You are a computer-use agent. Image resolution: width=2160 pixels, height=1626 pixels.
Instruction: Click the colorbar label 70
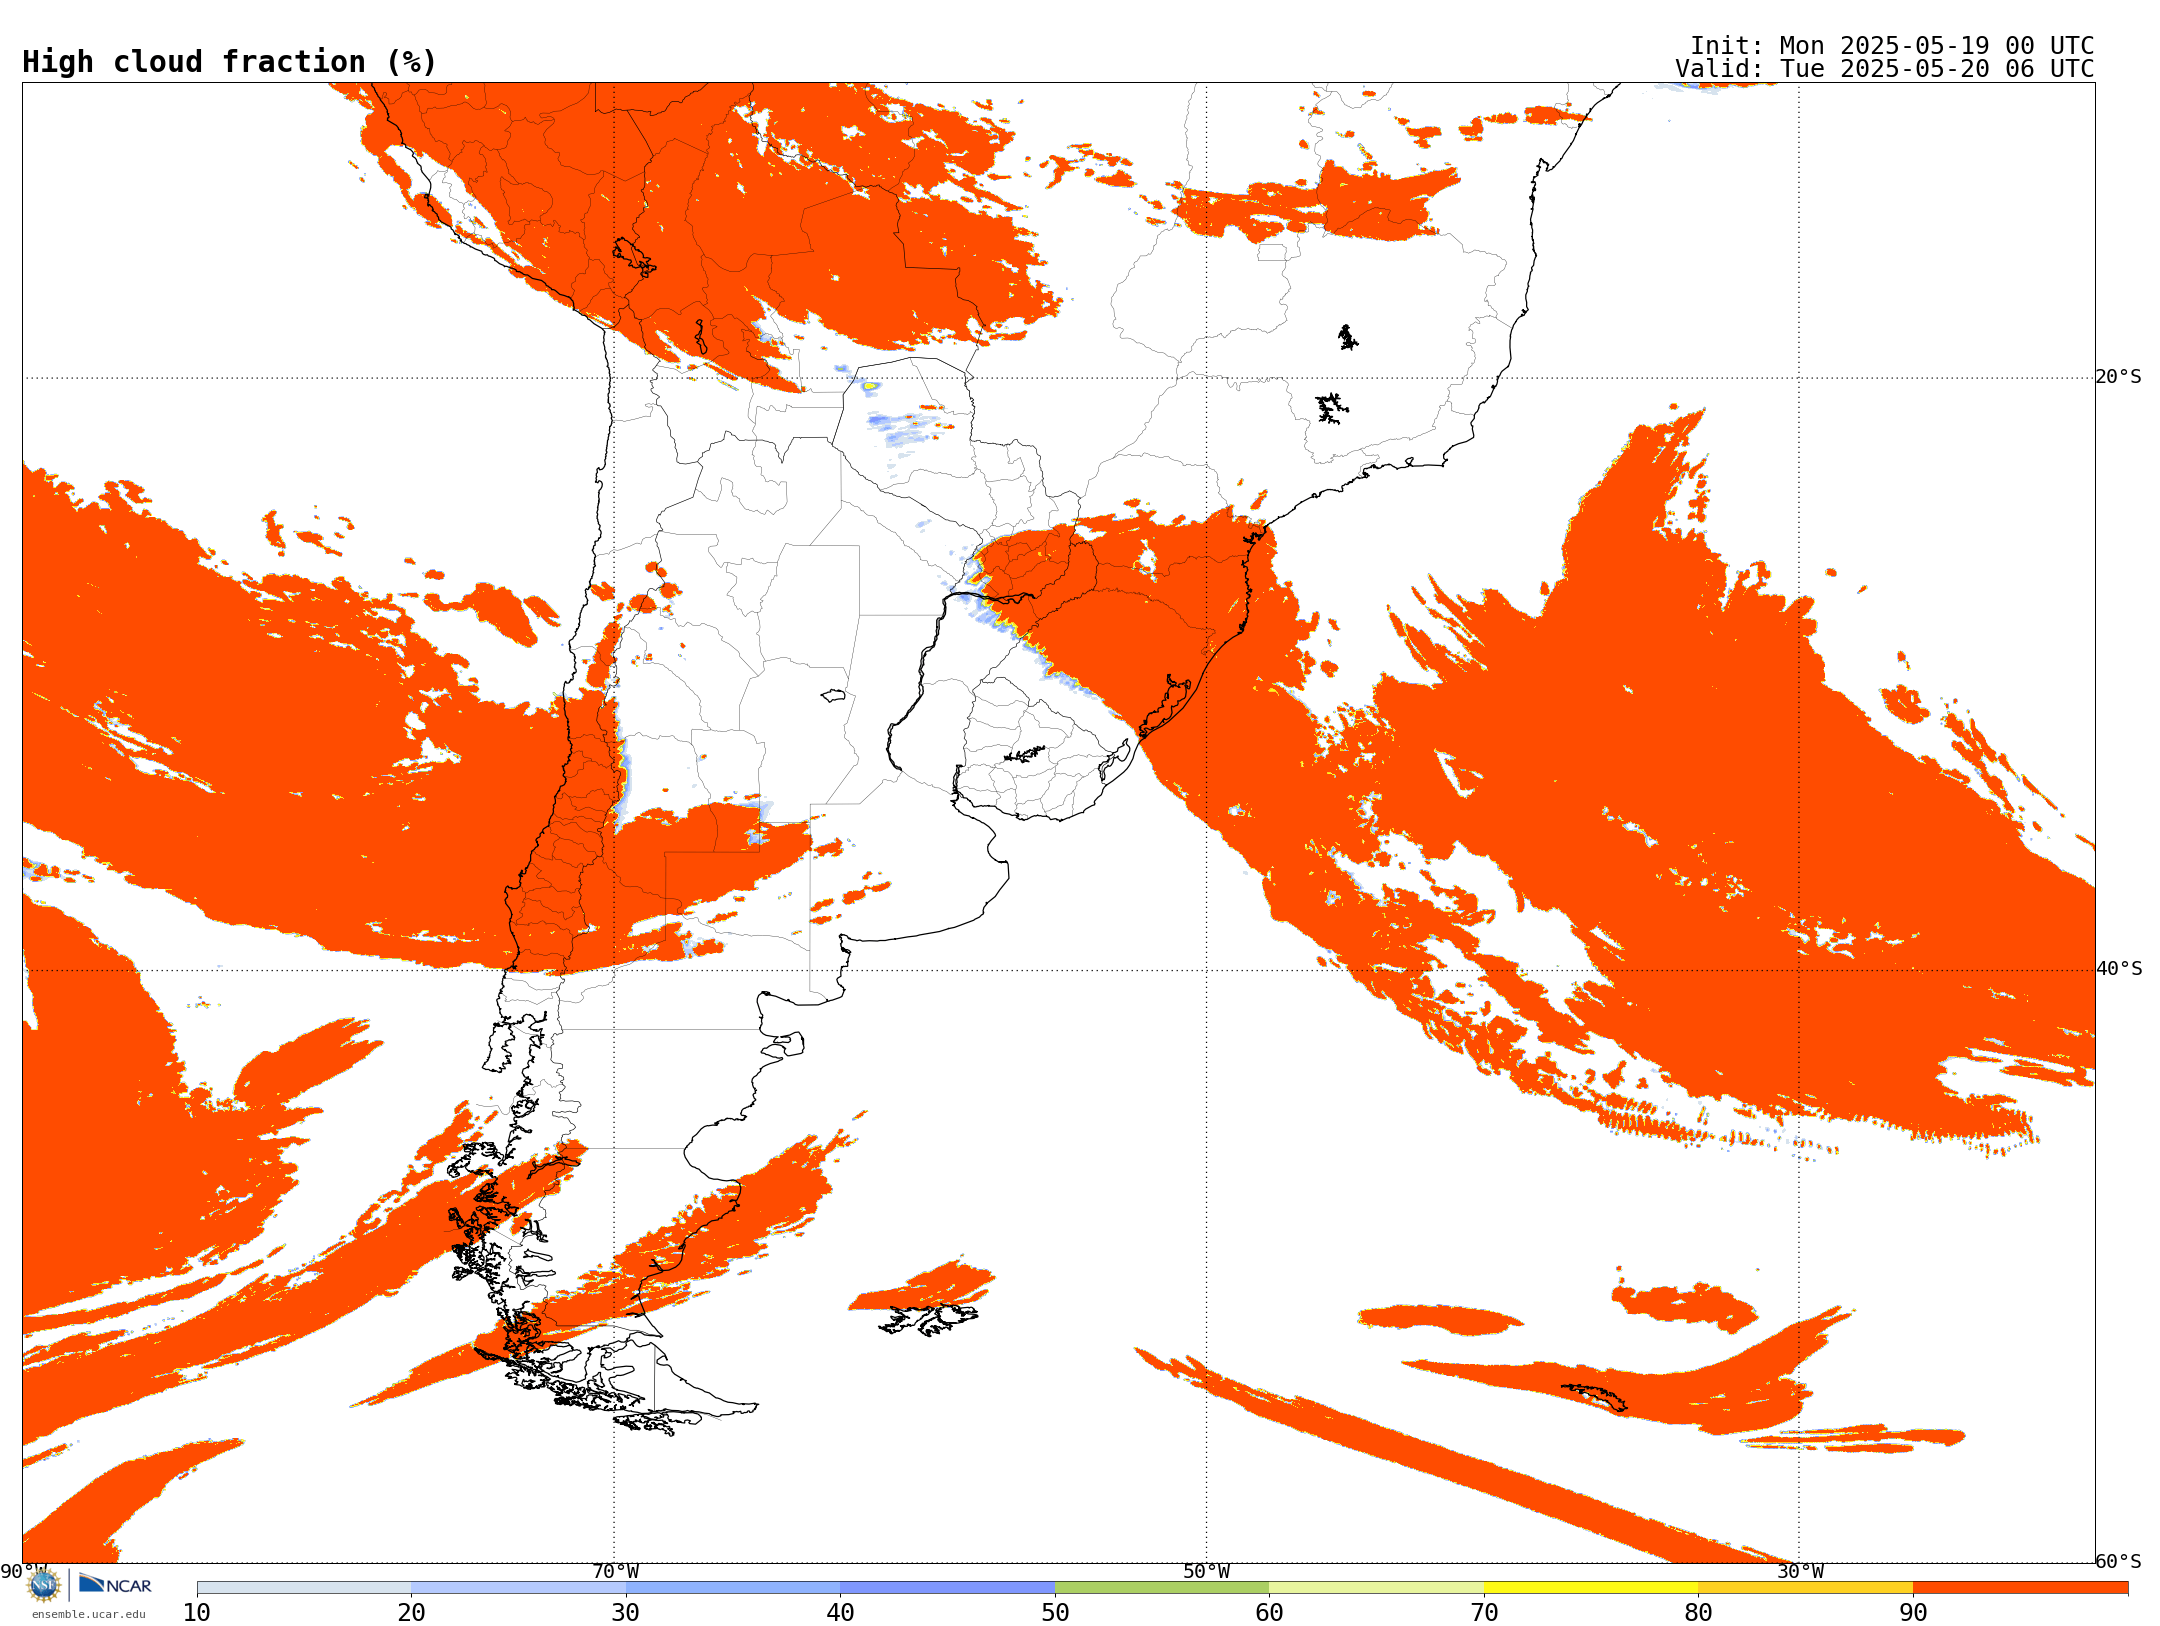point(1484,1612)
